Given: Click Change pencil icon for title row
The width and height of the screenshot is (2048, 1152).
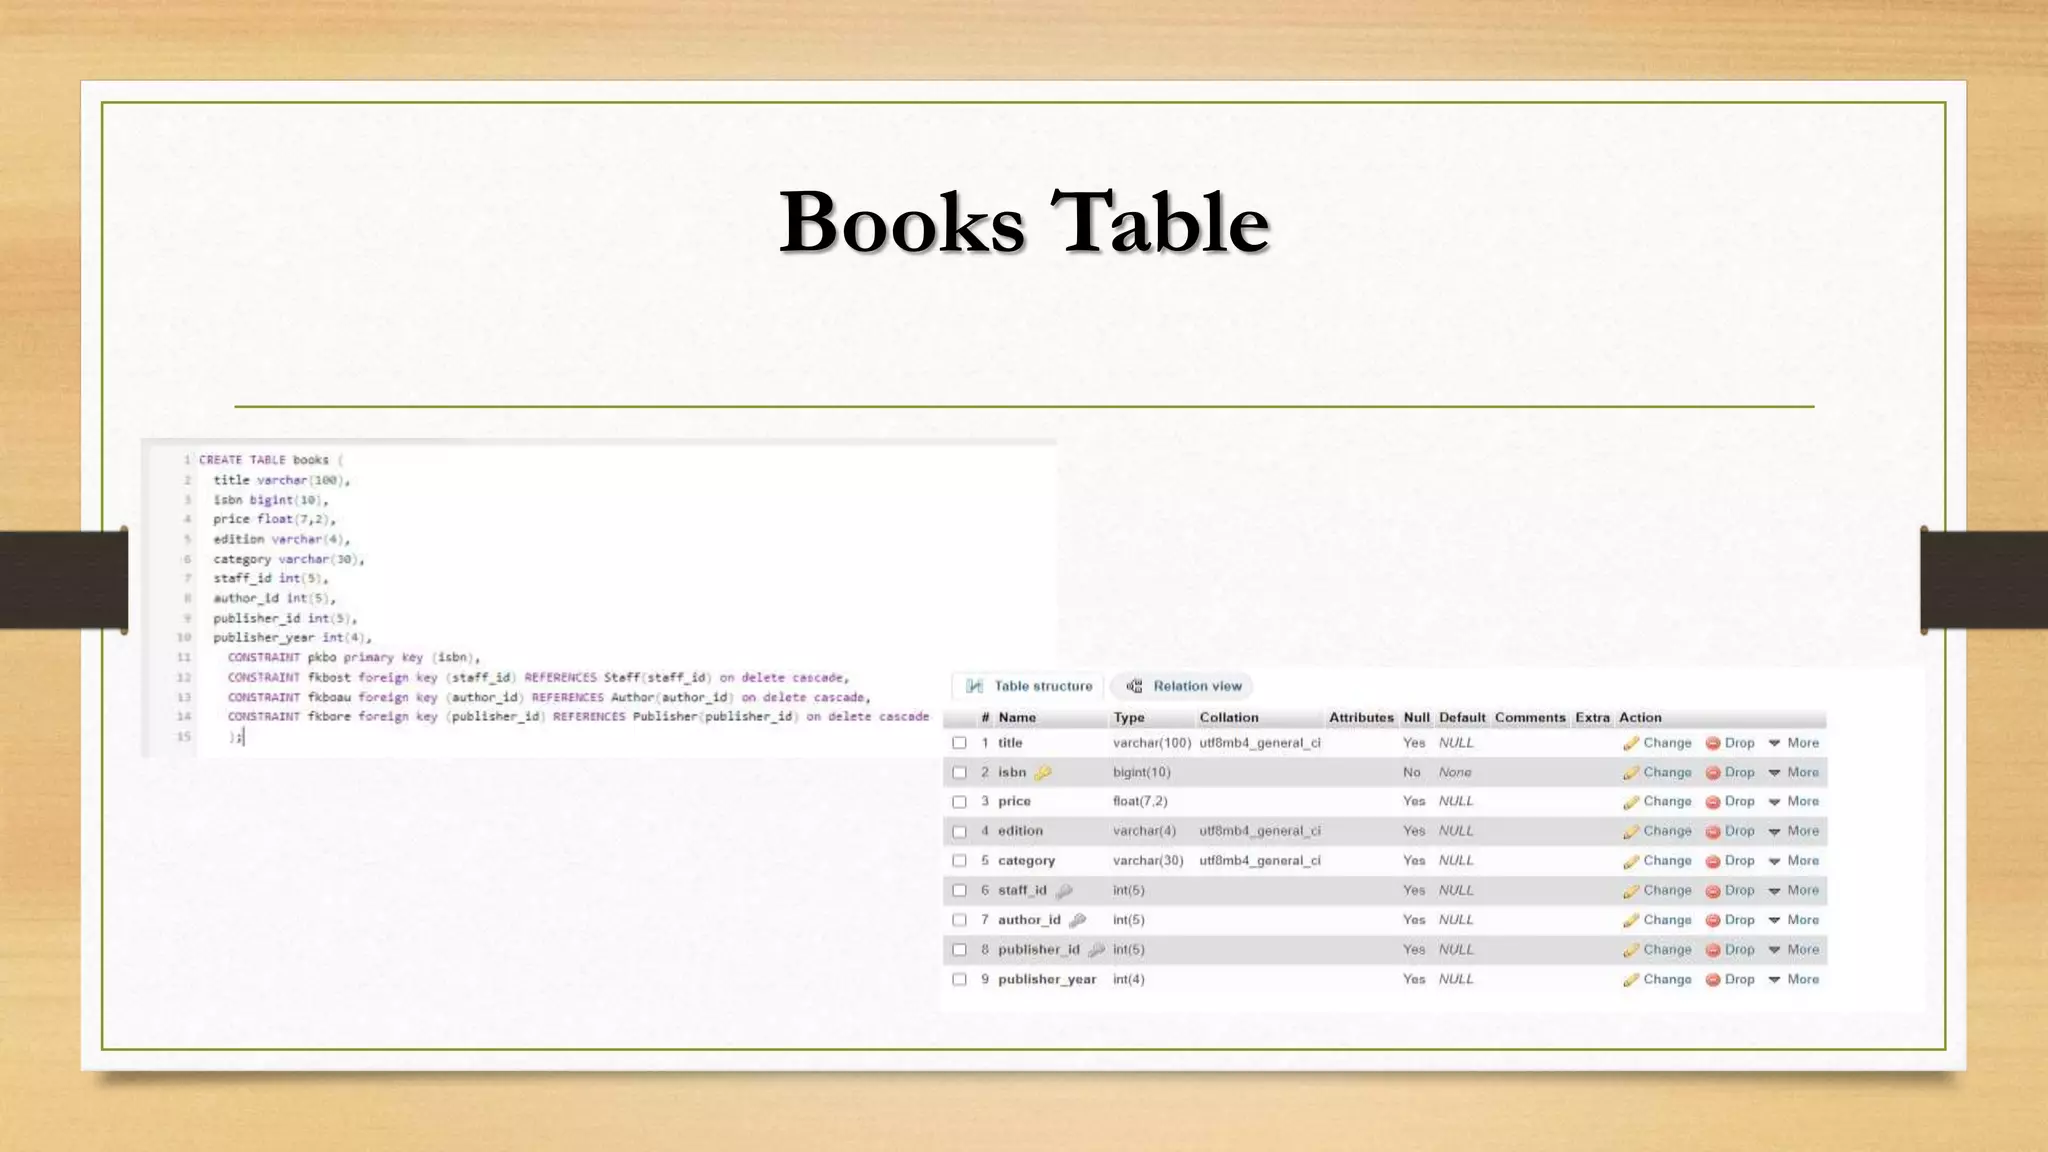Looking at the screenshot, I should 1631,743.
